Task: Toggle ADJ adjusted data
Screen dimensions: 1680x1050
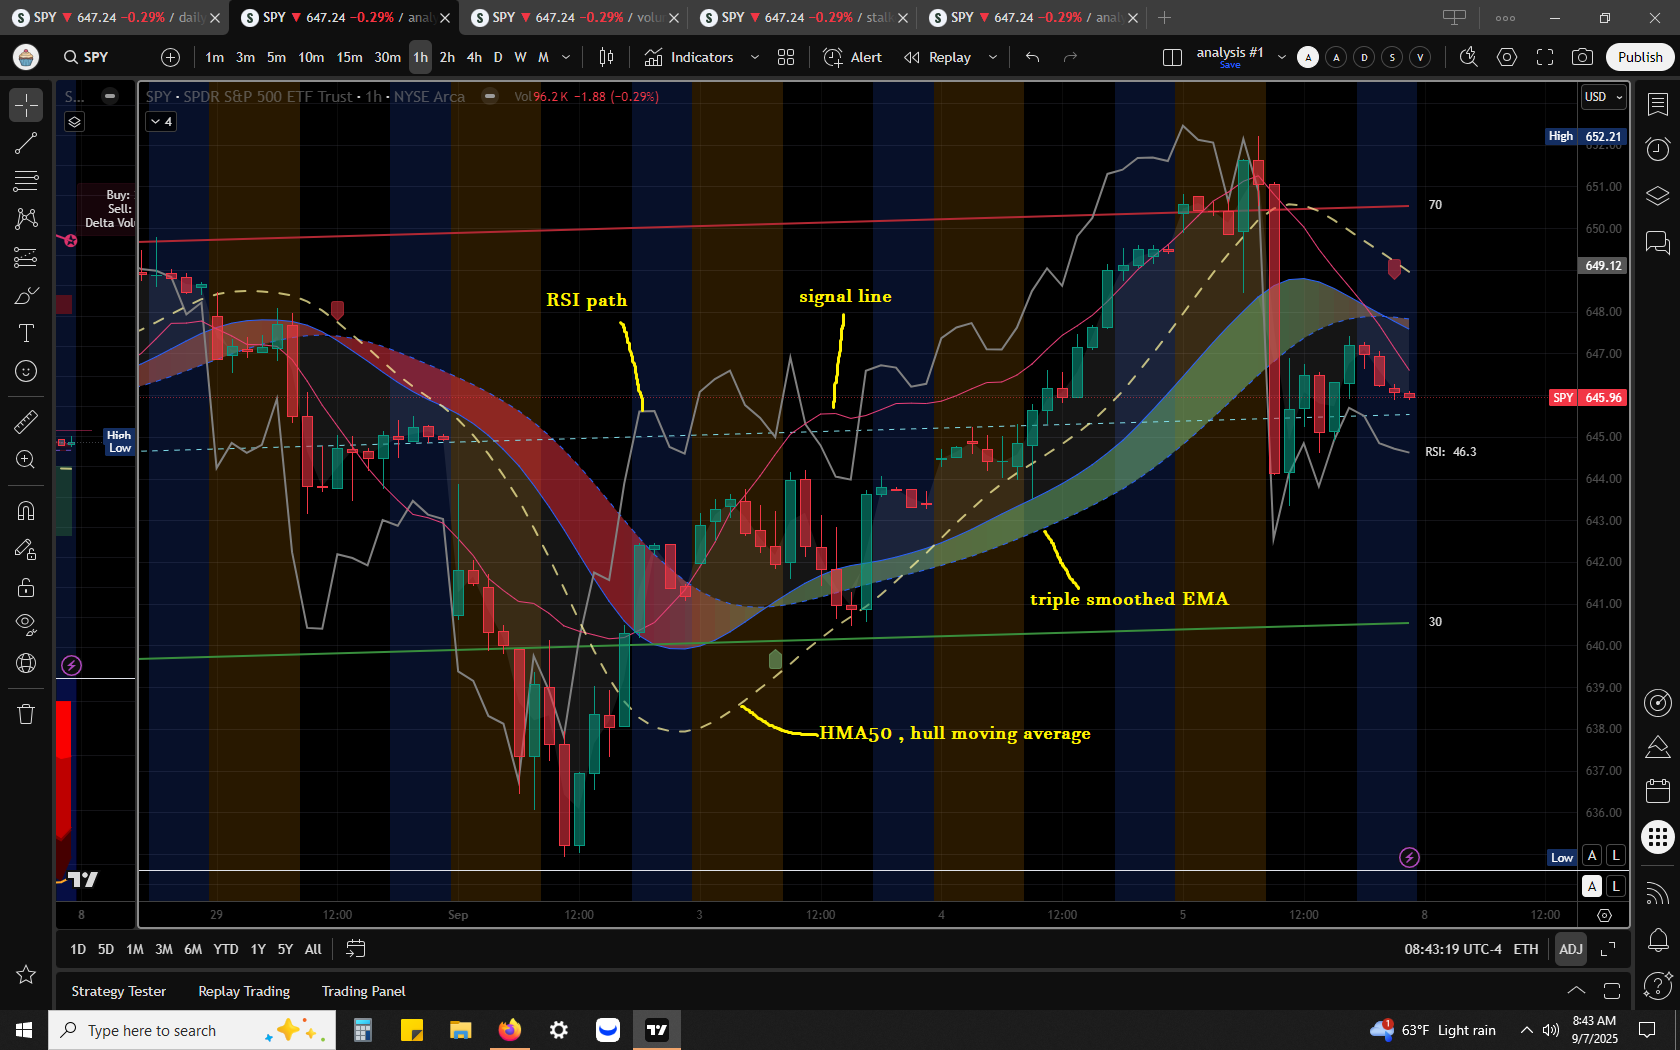Action: click(1571, 949)
